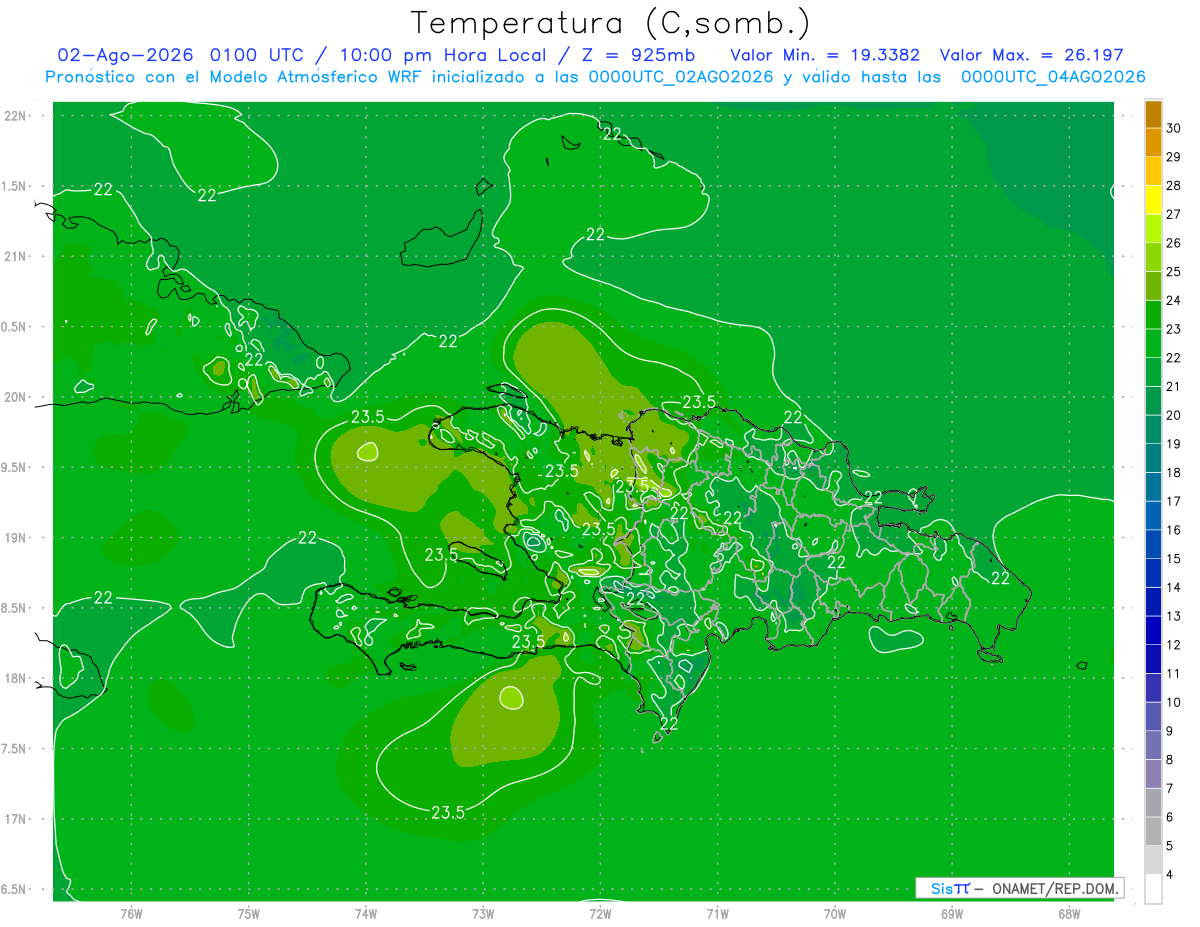Click the legend label '10'
1200x927 pixels.
click(x=1173, y=702)
